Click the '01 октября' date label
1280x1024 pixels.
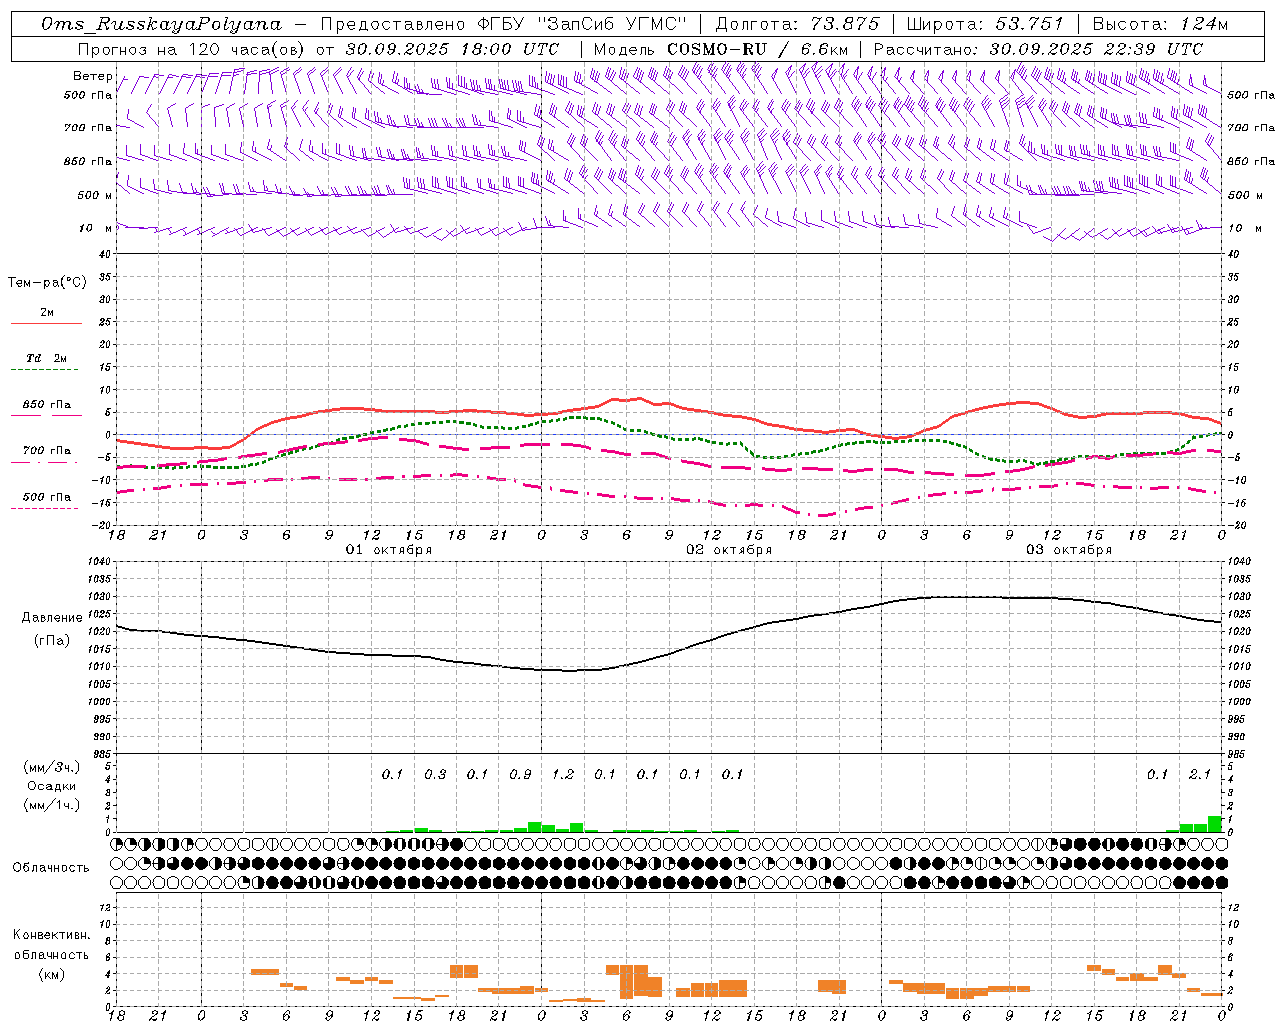389,549
